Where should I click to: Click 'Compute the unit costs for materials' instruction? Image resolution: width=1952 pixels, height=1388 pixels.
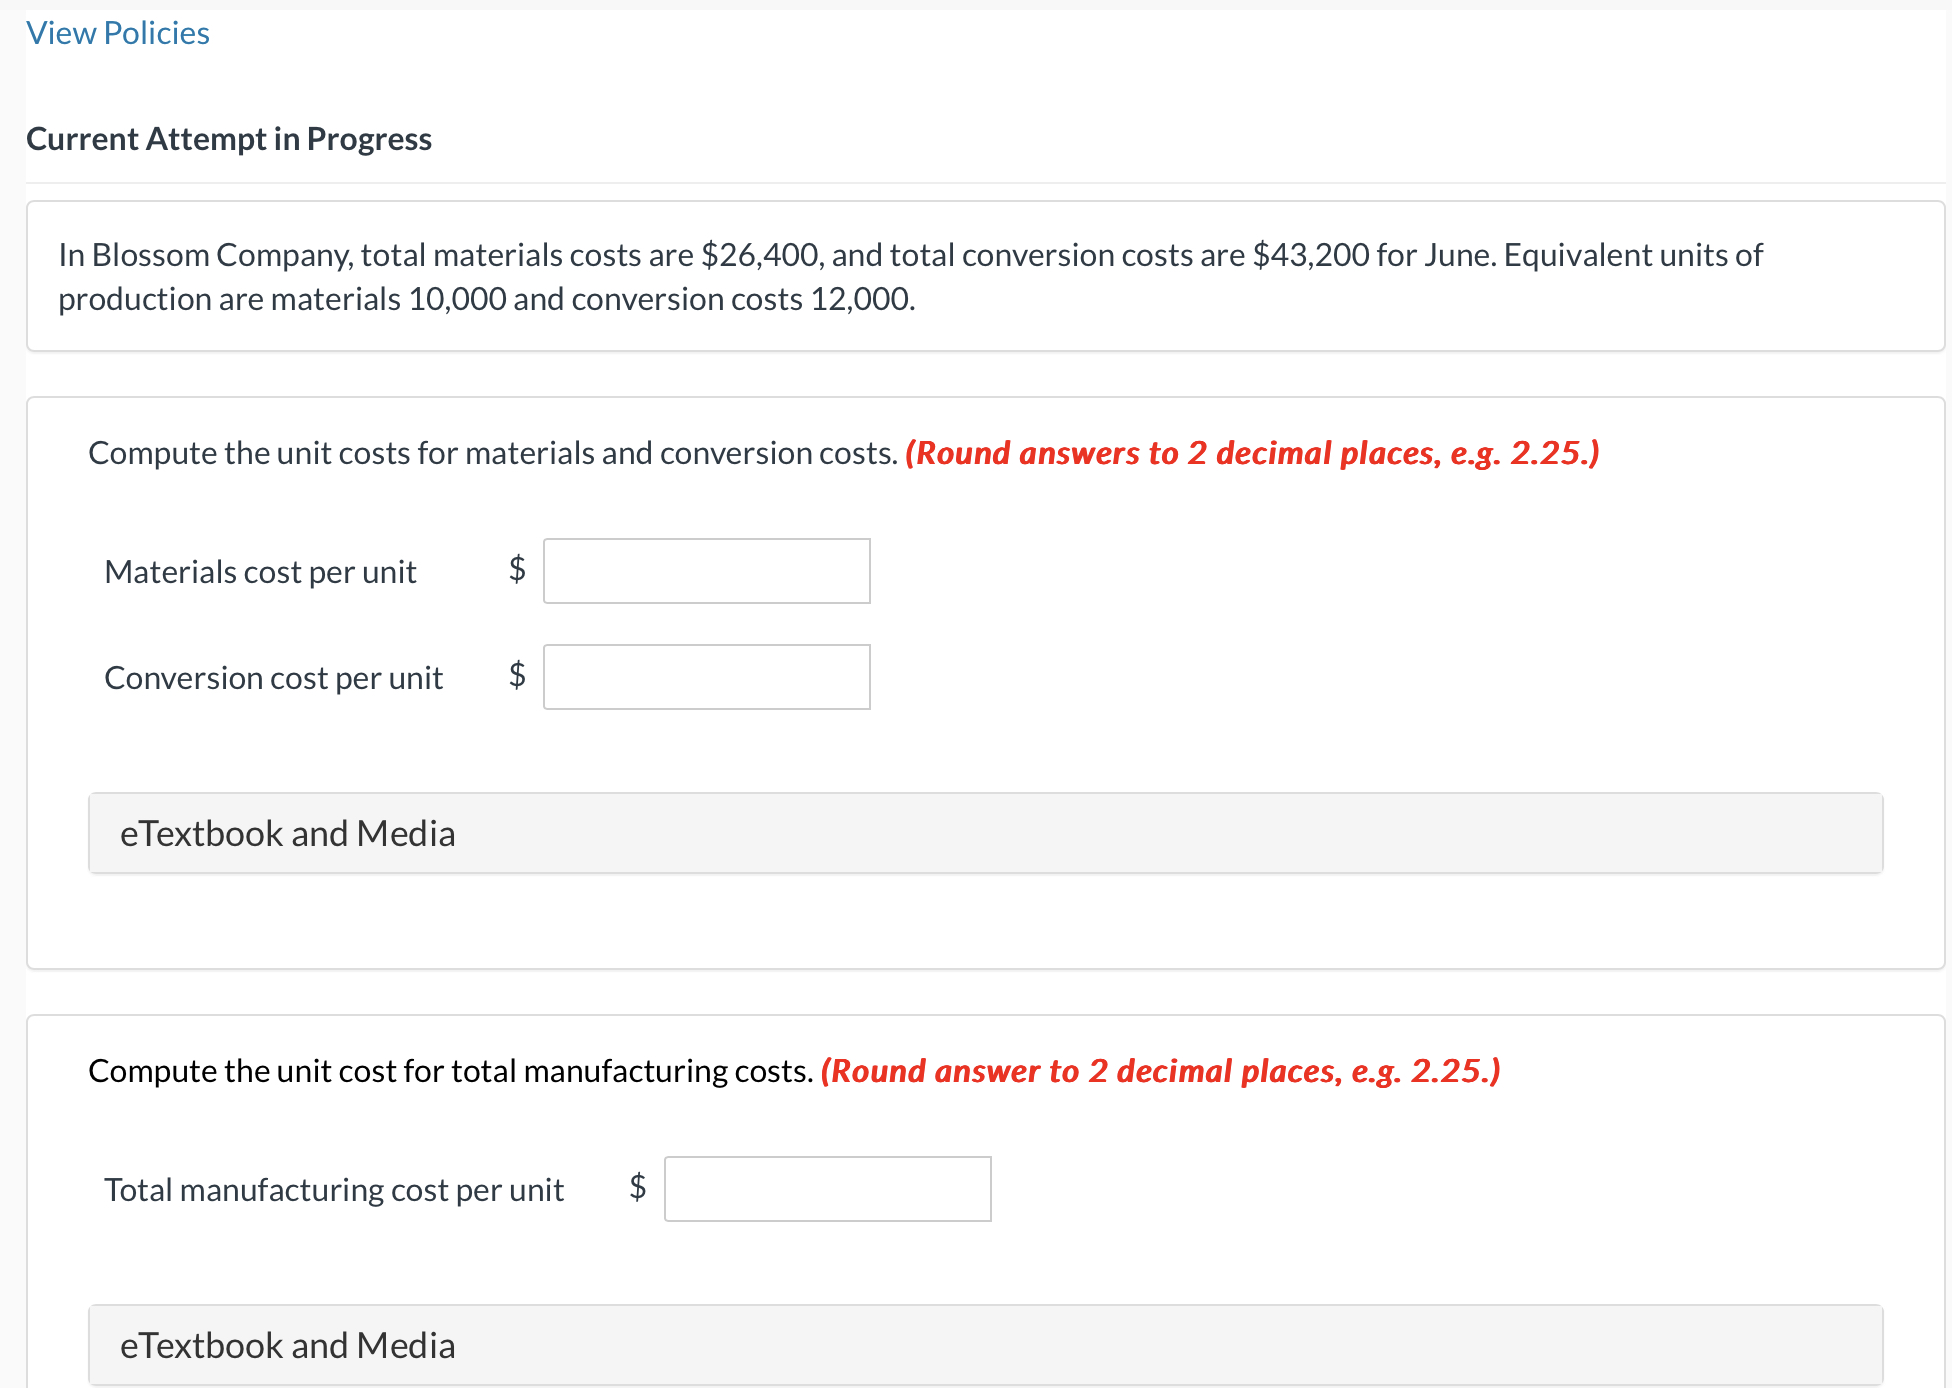(x=493, y=453)
